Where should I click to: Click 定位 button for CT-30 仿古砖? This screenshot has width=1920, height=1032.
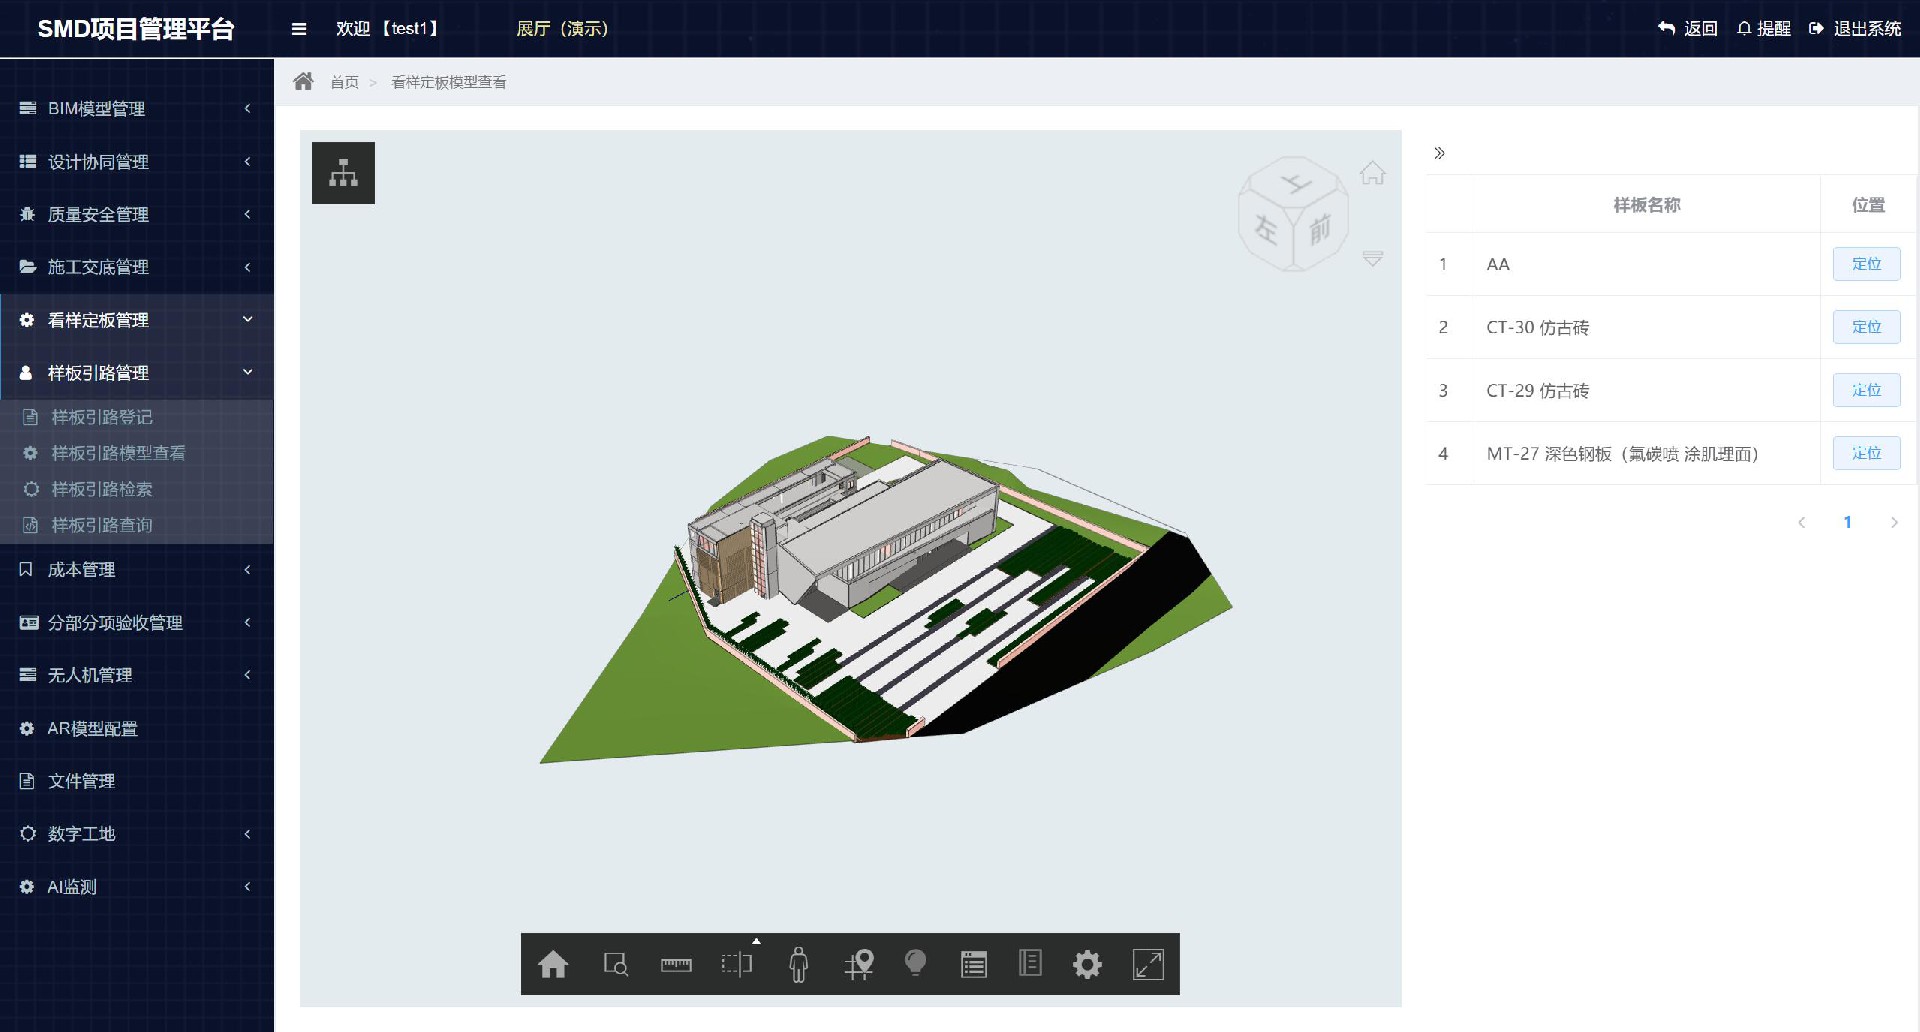tap(1866, 327)
